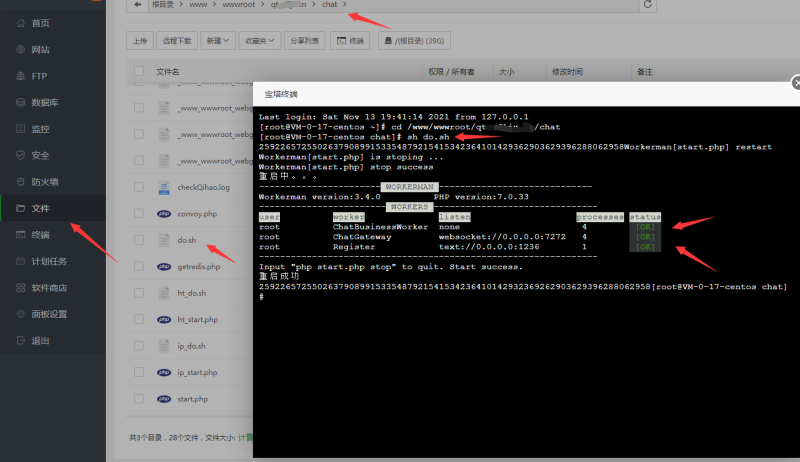Open 软件商店 app store icon in sidebar
The image size is (800, 462).
point(20,288)
